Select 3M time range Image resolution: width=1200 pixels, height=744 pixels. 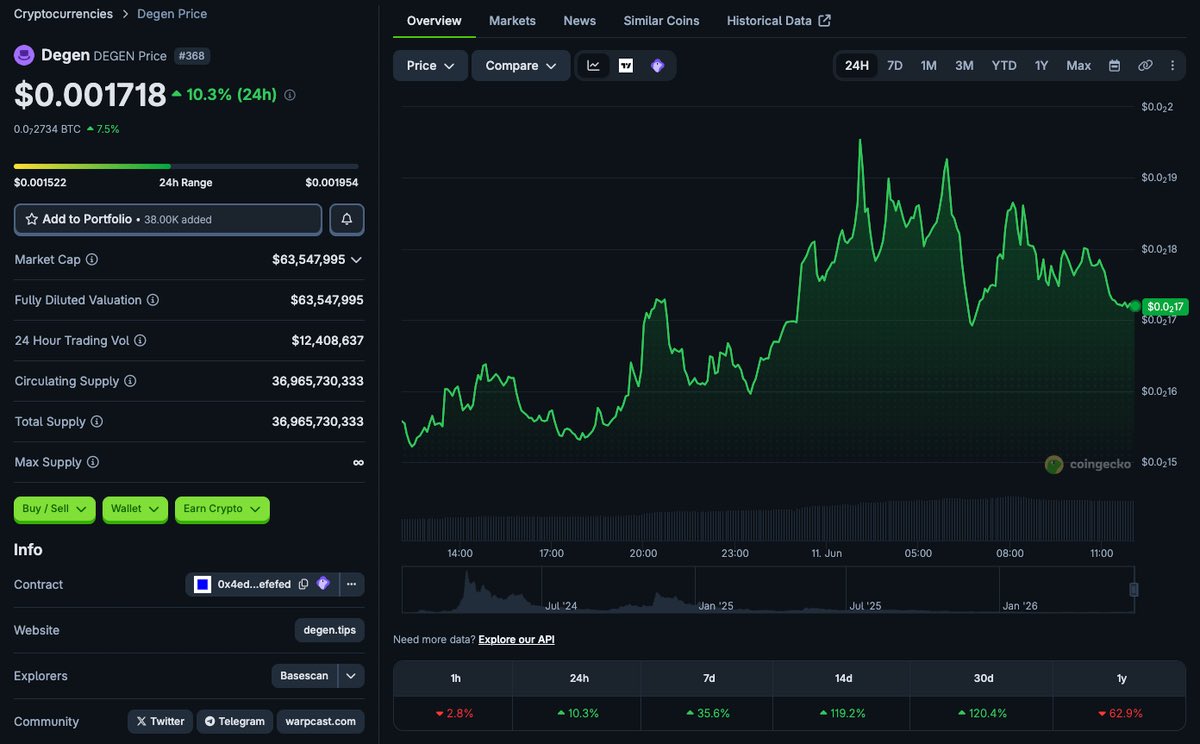click(x=964, y=66)
